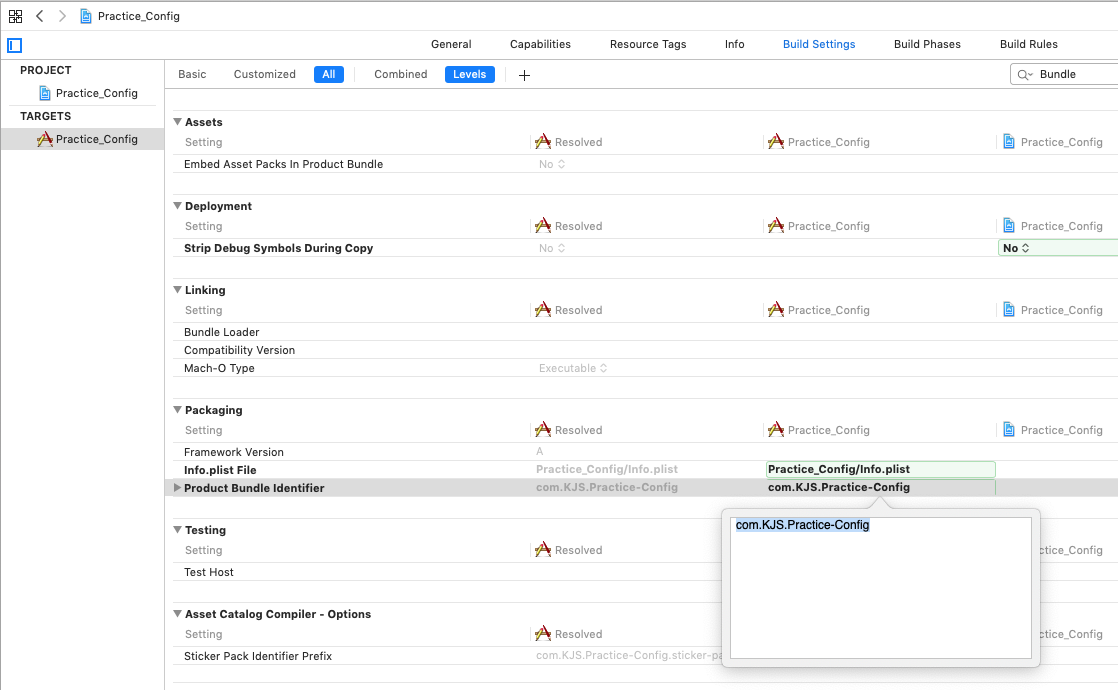The height and width of the screenshot is (690, 1118).
Task: Select Framework Version setting row
Action: [645, 452]
